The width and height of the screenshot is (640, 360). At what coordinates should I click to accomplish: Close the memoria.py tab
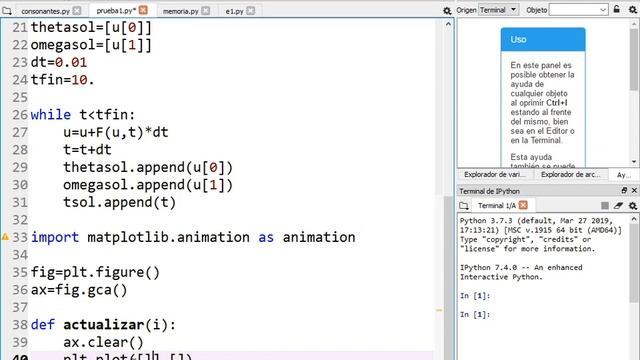pyautogui.click(x=206, y=11)
